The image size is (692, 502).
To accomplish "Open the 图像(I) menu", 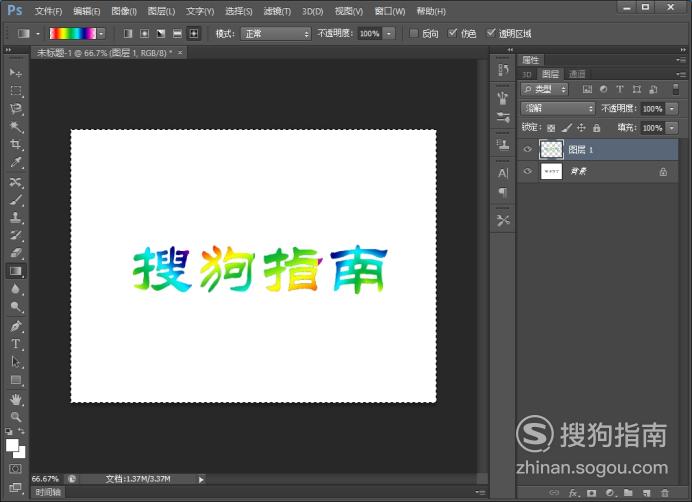I will click(124, 11).
